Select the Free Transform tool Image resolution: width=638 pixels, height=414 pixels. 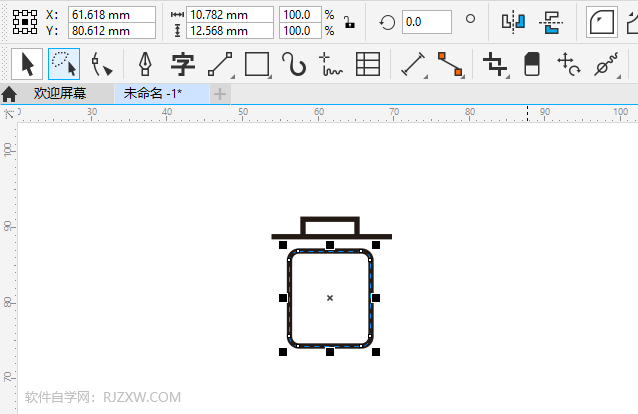[x=569, y=64]
